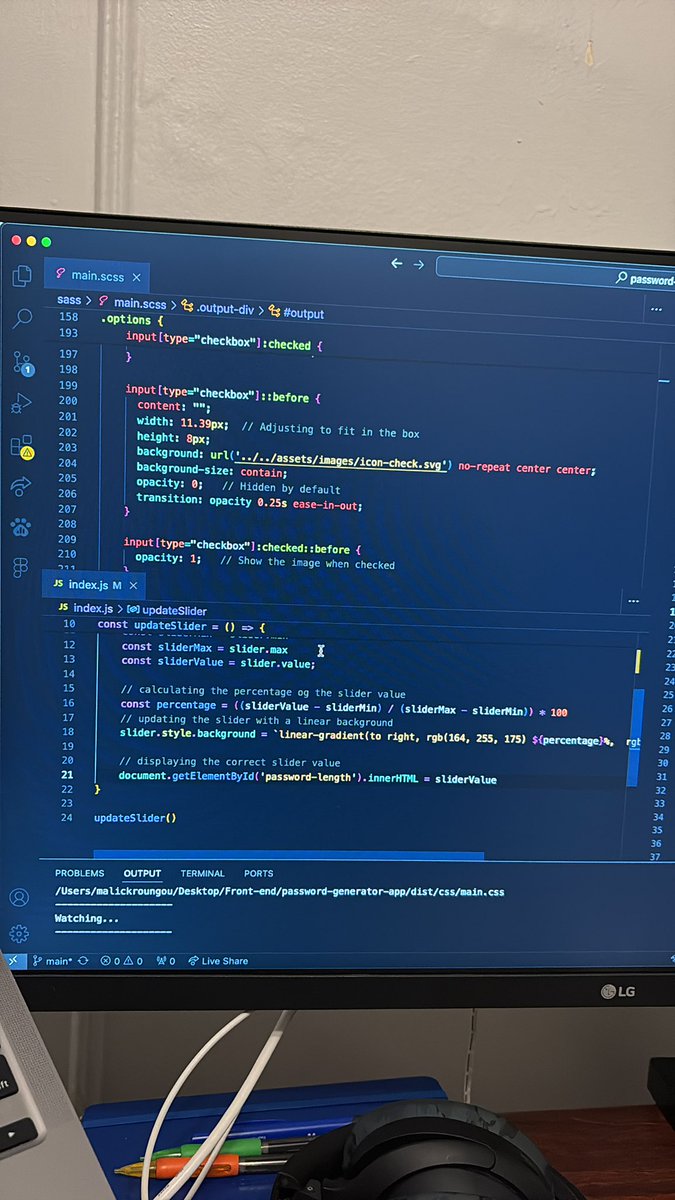Click the main* git branch in status bar
This screenshot has width=675, height=1200.
(x=52, y=961)
